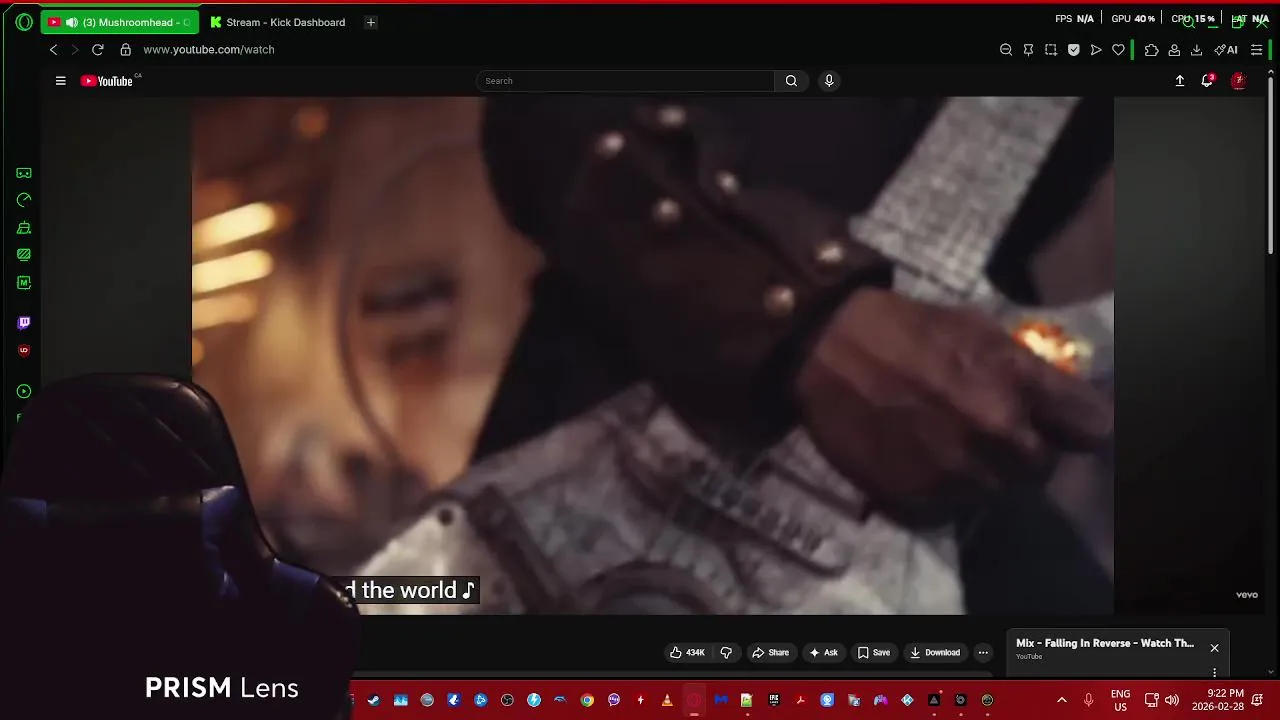Open the Flow send arrow icon
Image resolution: width=1280 pixels, height=720 pixels.
(x=1096, y=50)
